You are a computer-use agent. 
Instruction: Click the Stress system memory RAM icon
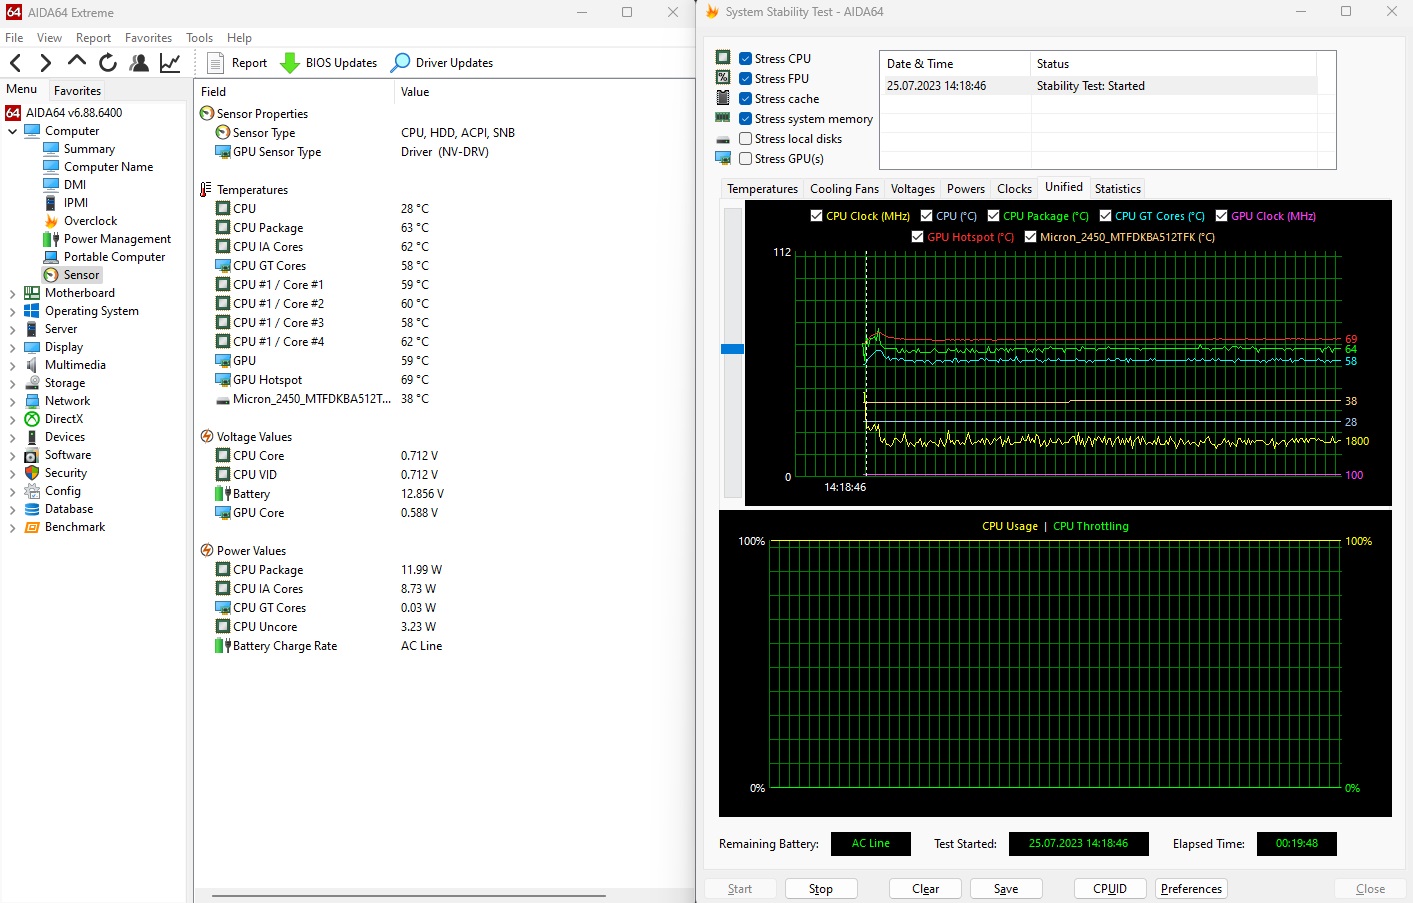pyautogui.click(x=723, y=118)
